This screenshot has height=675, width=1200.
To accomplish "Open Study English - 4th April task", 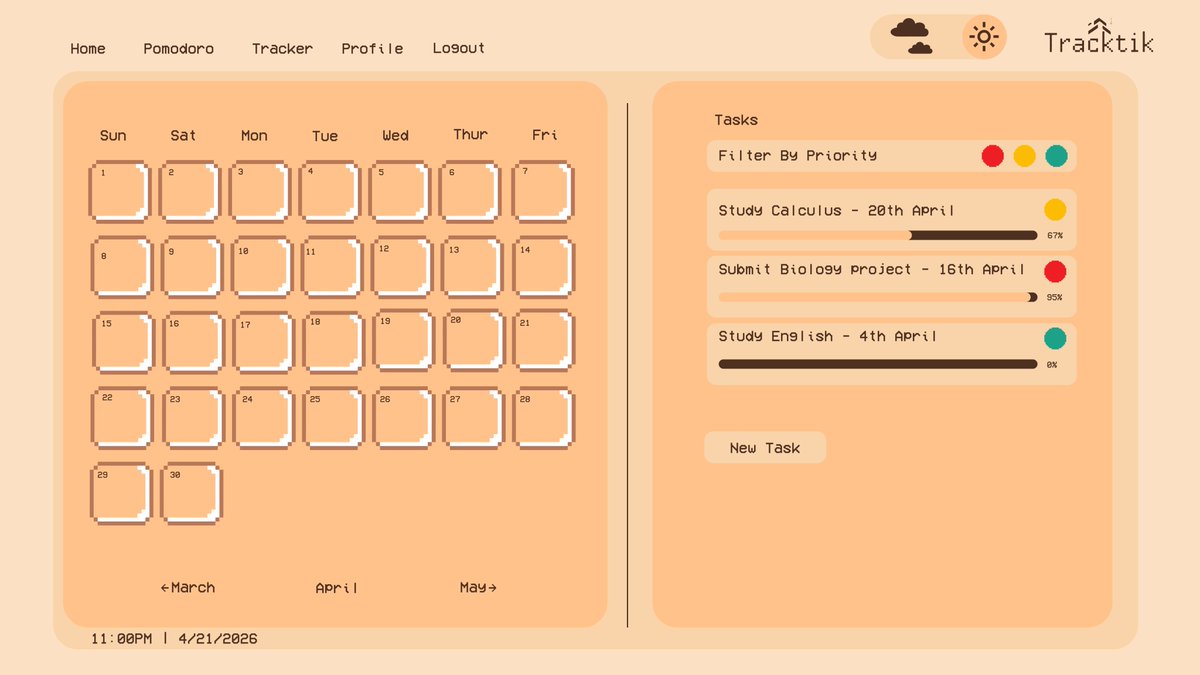I will (892, 353).
